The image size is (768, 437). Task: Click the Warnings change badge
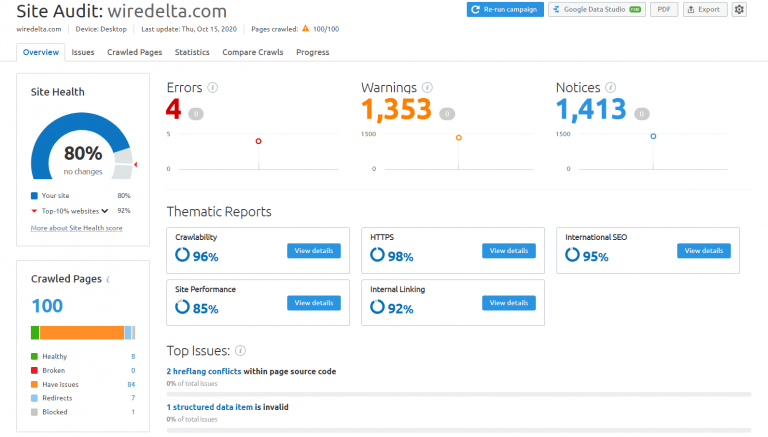447,114
